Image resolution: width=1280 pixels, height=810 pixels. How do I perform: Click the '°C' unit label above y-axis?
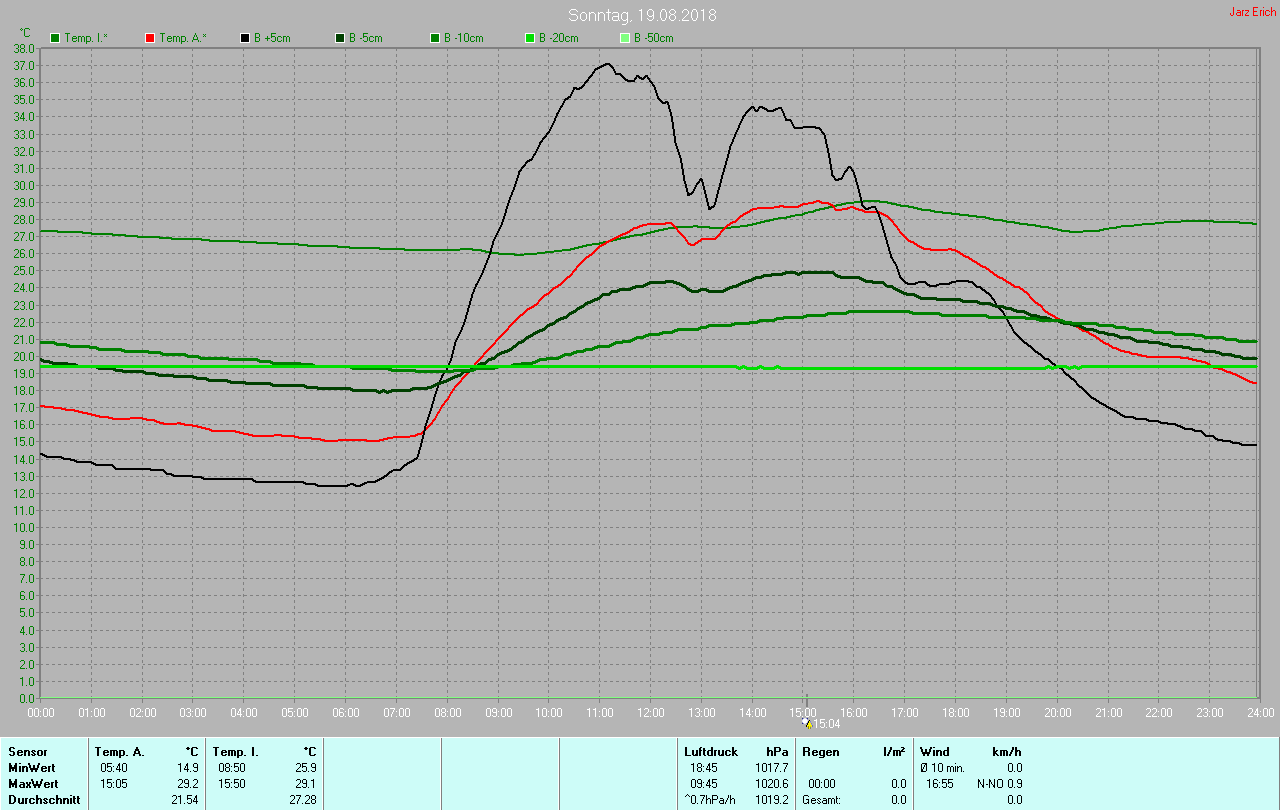coord(26,33)
